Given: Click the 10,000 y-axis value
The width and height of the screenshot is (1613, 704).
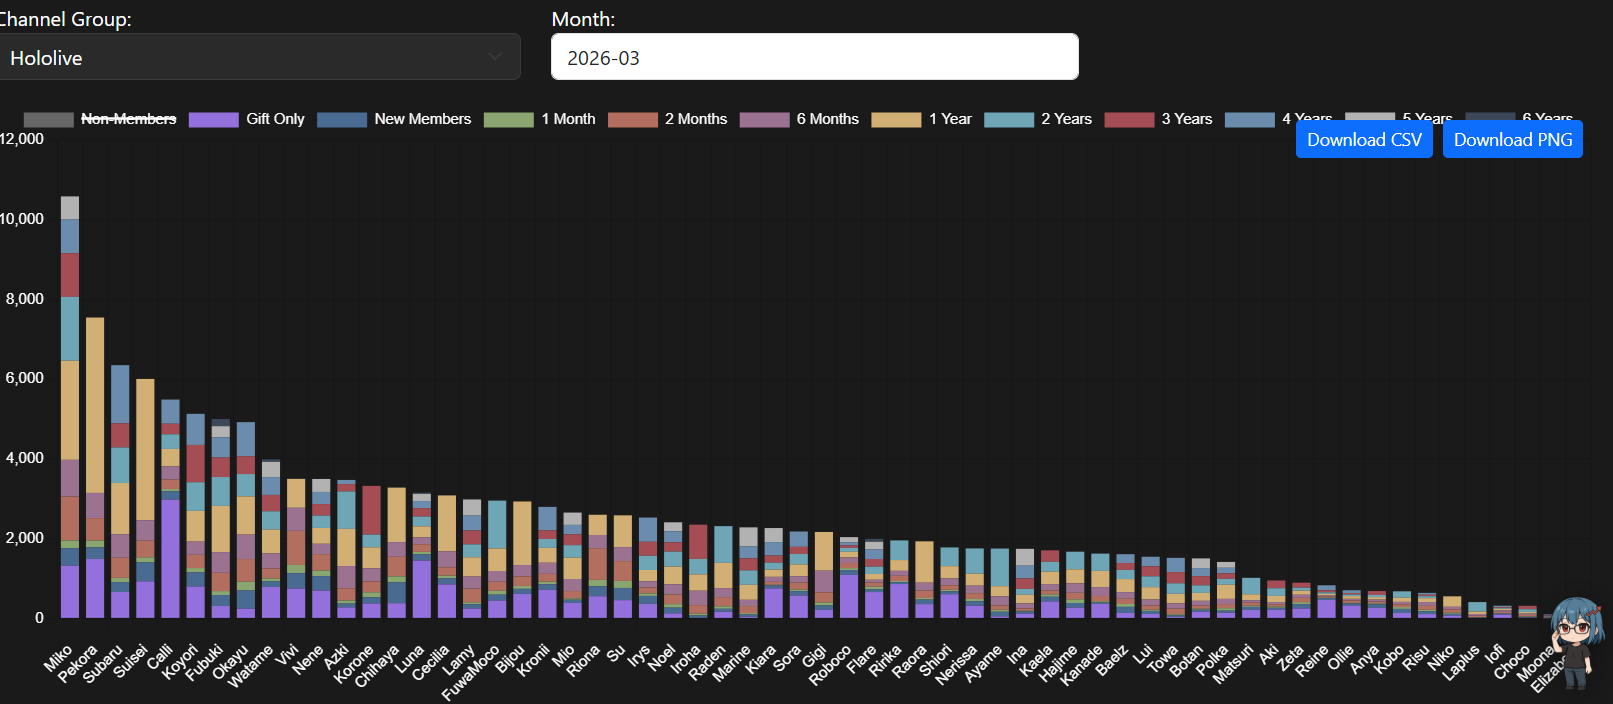Looking at the screenshot, I should click(22, 219).
